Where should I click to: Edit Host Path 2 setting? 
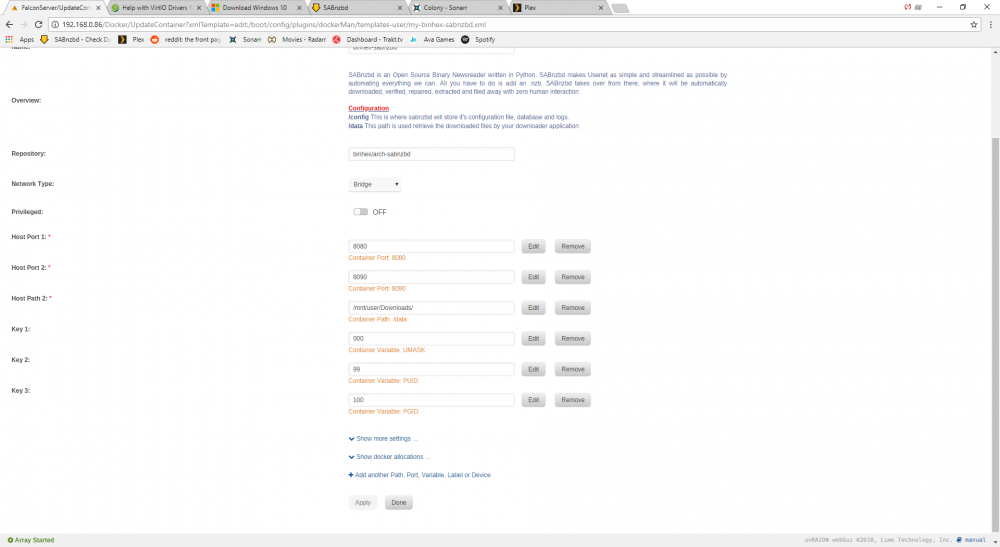pyautogui.click(x=533, y=307)
